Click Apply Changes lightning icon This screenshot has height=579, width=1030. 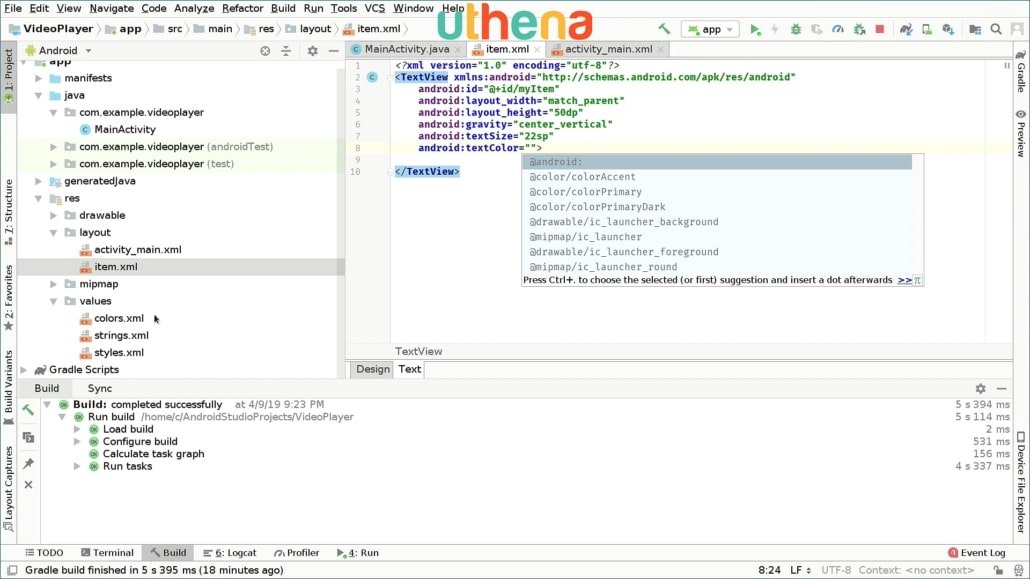pos(774,29)
